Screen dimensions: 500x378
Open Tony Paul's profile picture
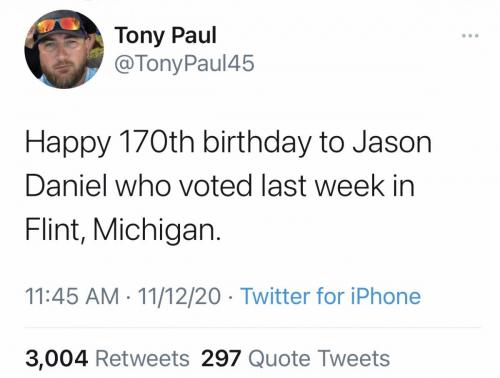coord(64,49)
